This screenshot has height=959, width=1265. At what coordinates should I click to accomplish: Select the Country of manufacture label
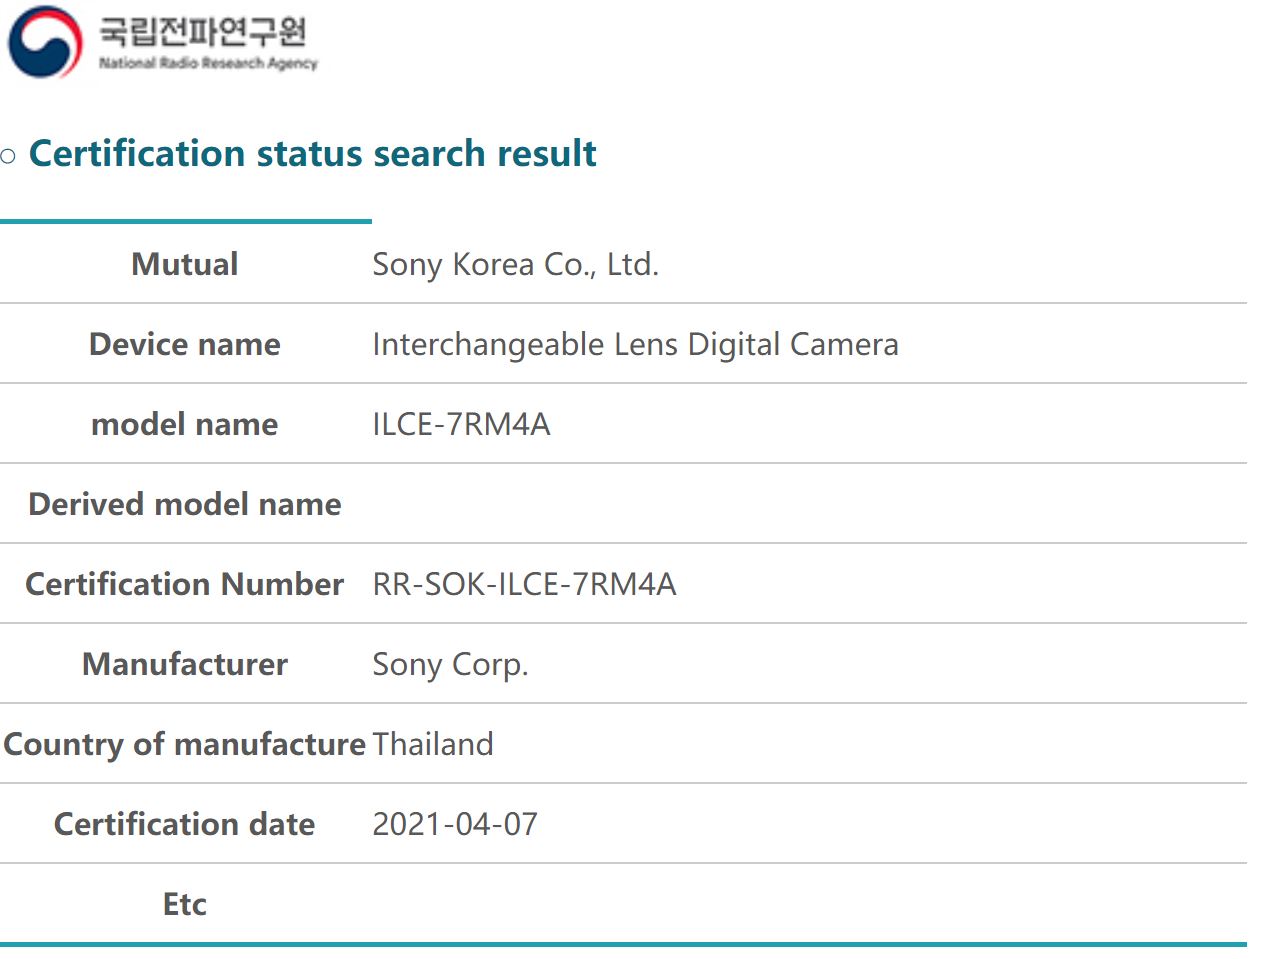pos(185,744)
